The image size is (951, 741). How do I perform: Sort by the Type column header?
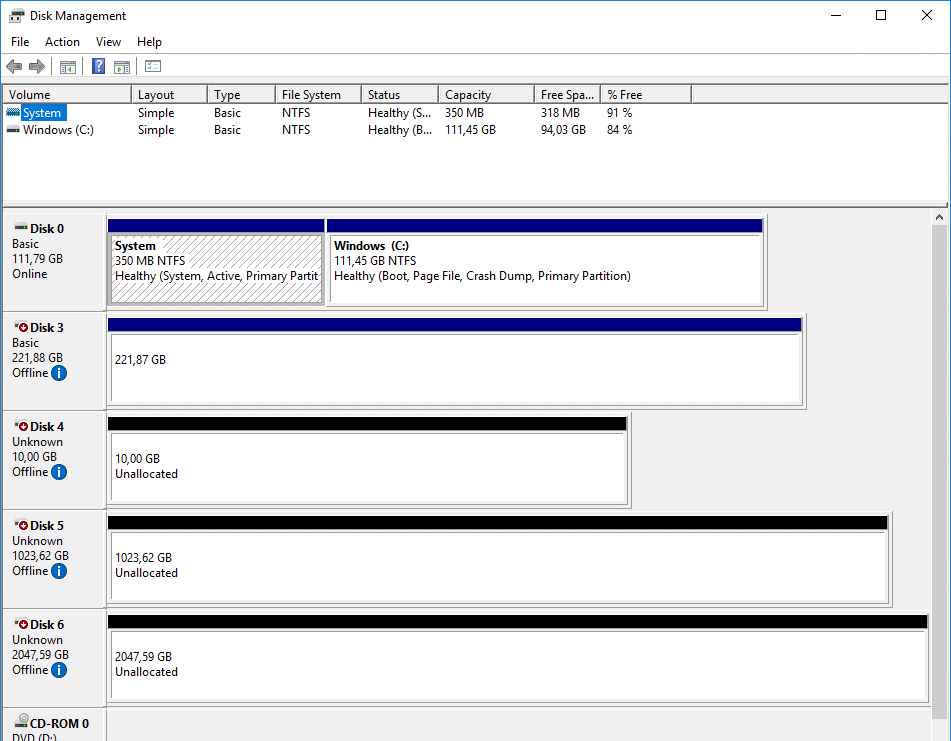pyautogui.click(x=241, y=95)
